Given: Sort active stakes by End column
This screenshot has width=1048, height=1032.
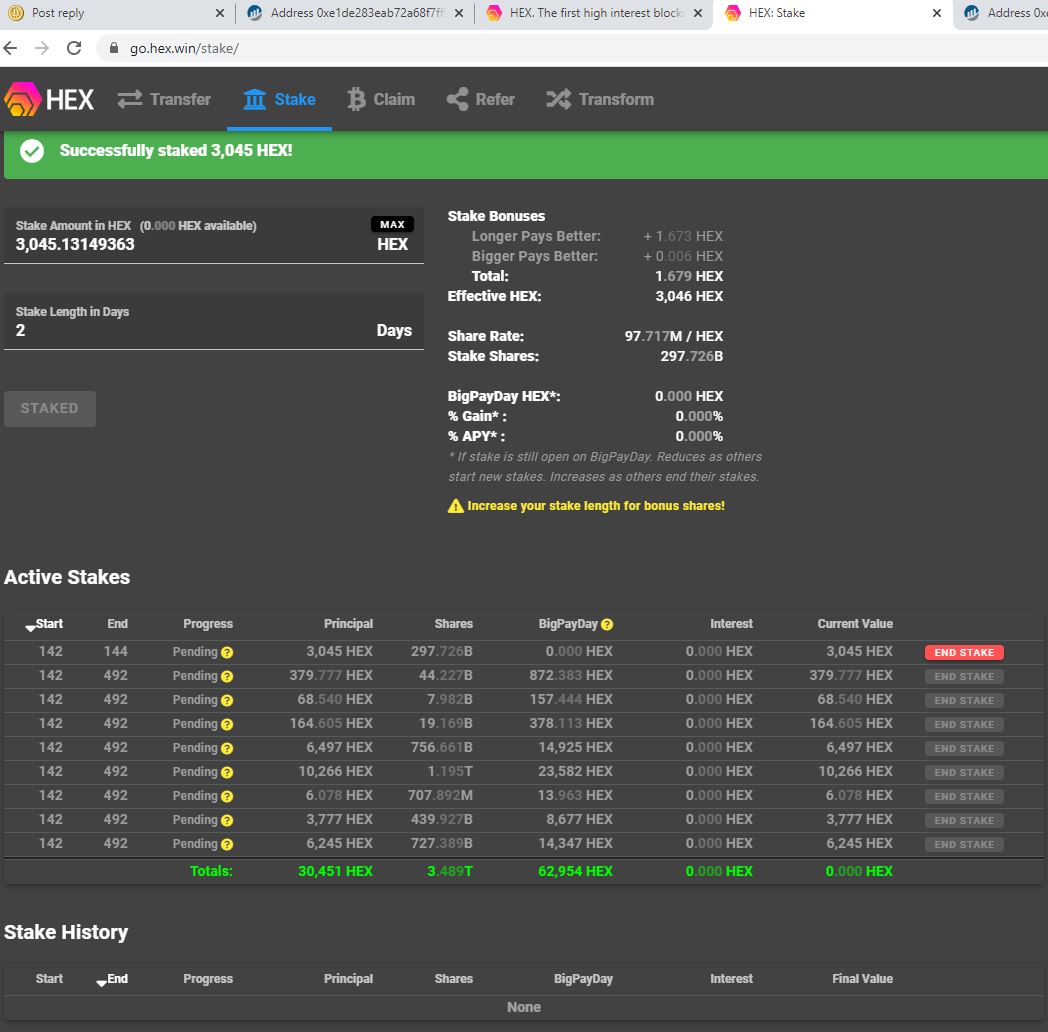Looking at the screenshot, I should tap(117, 624).
